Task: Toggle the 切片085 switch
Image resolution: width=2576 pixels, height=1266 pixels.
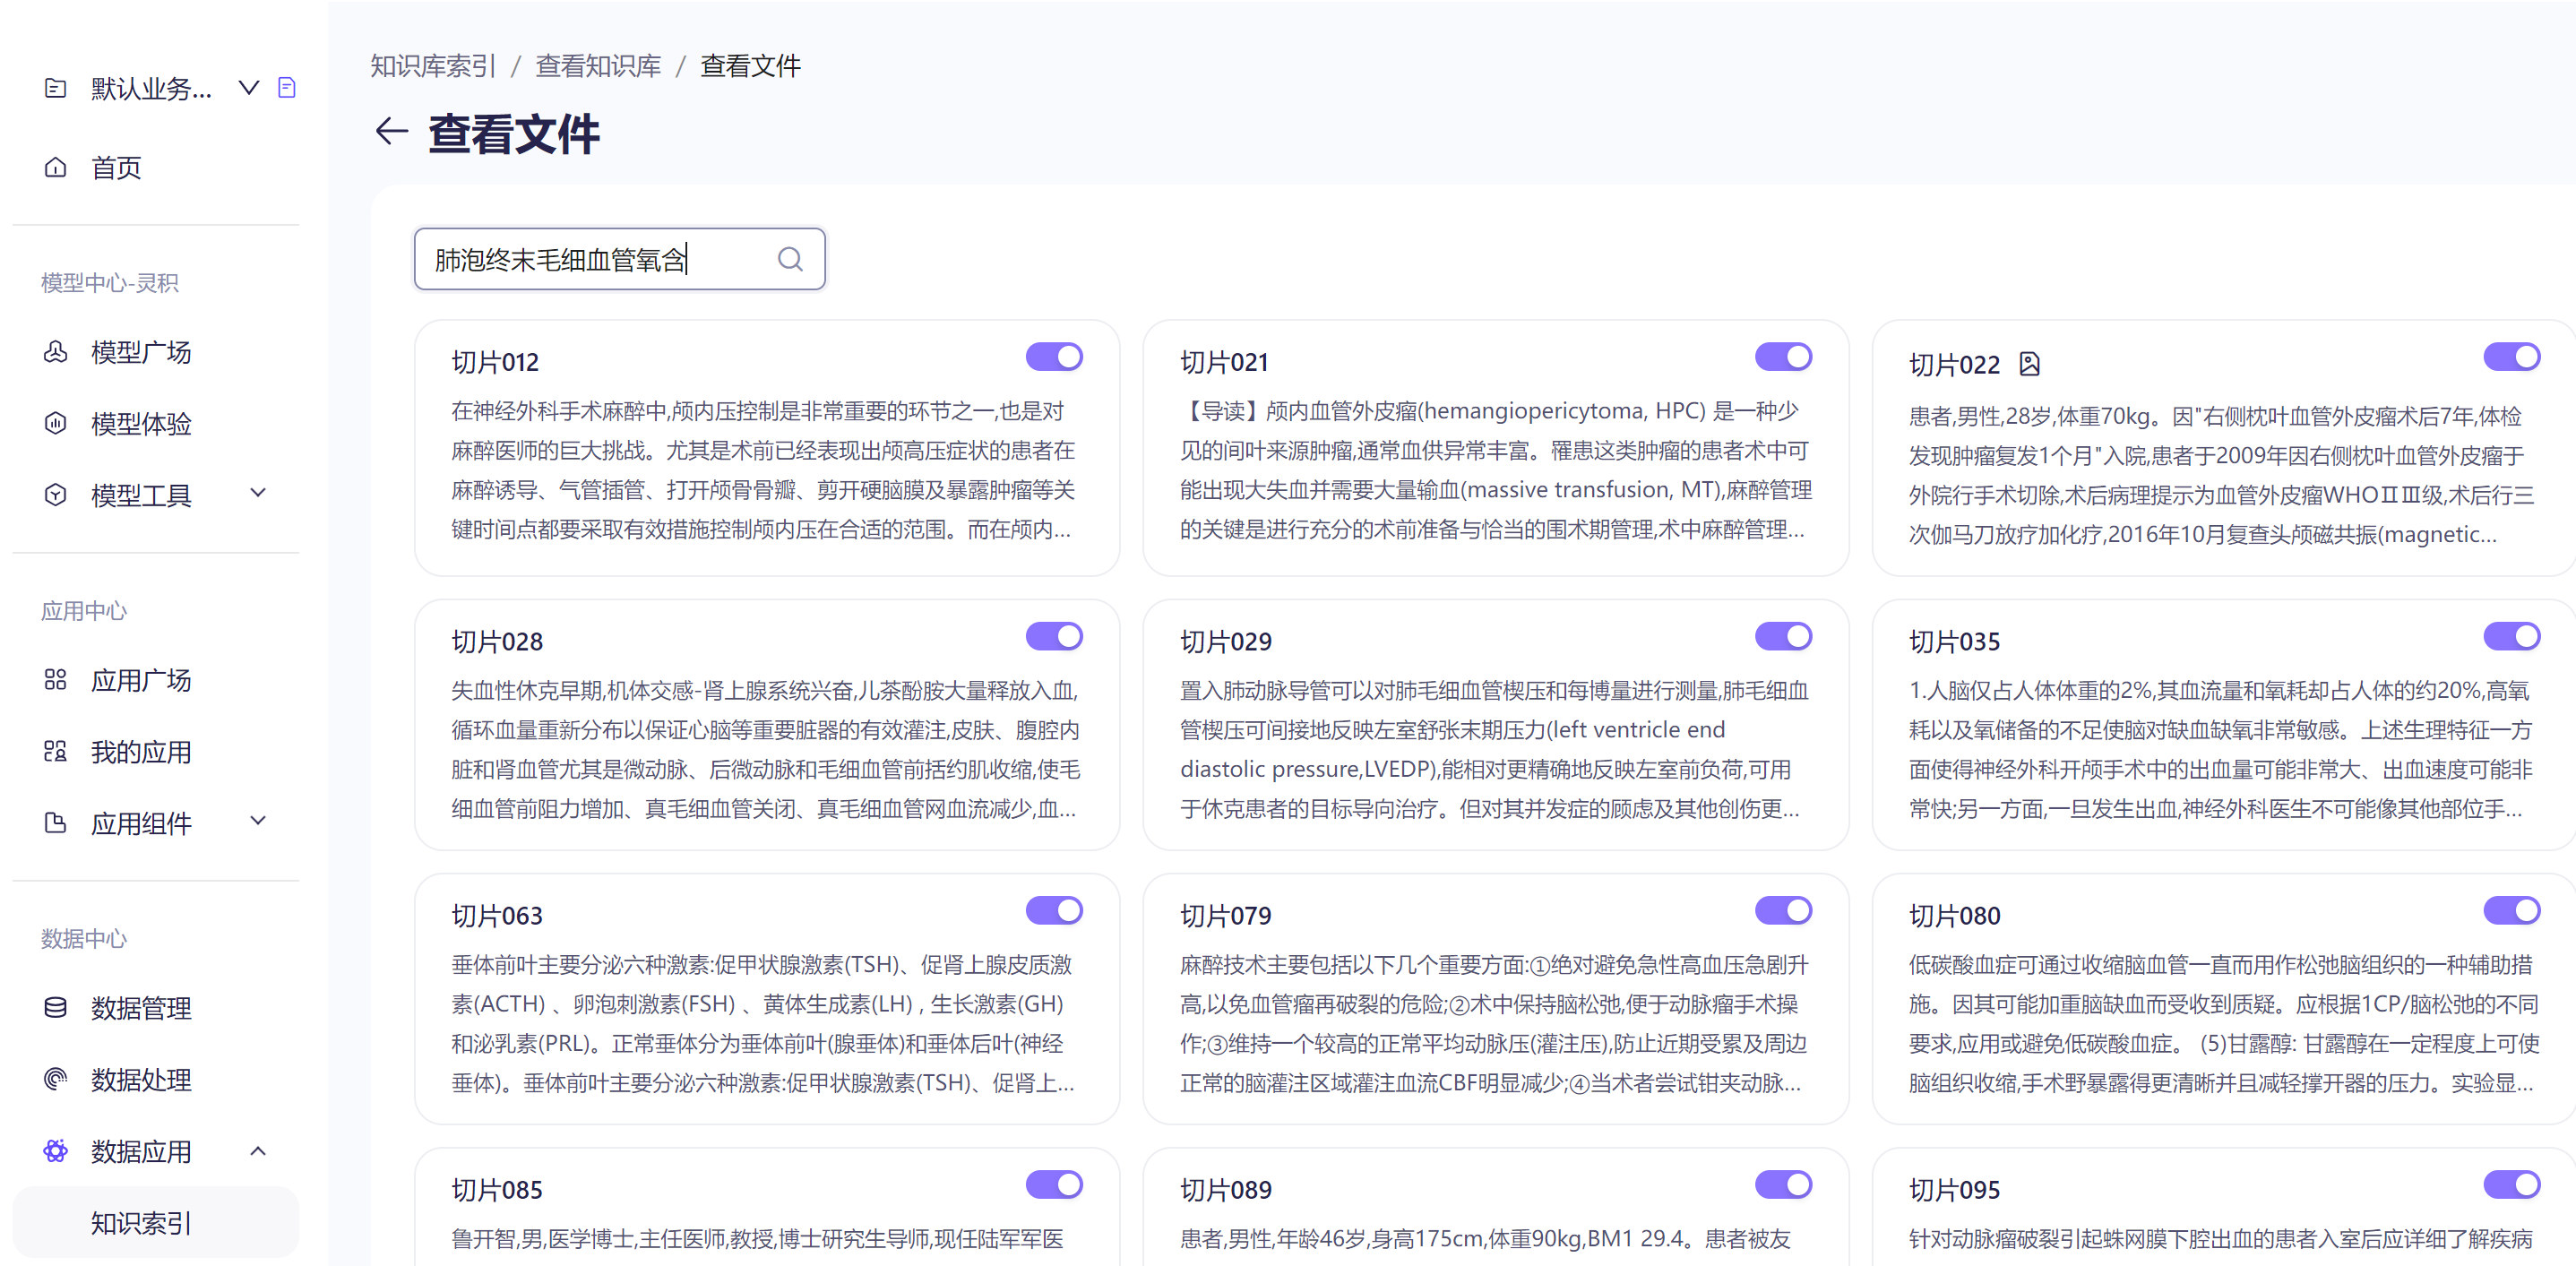Action: (1054, 1185)
